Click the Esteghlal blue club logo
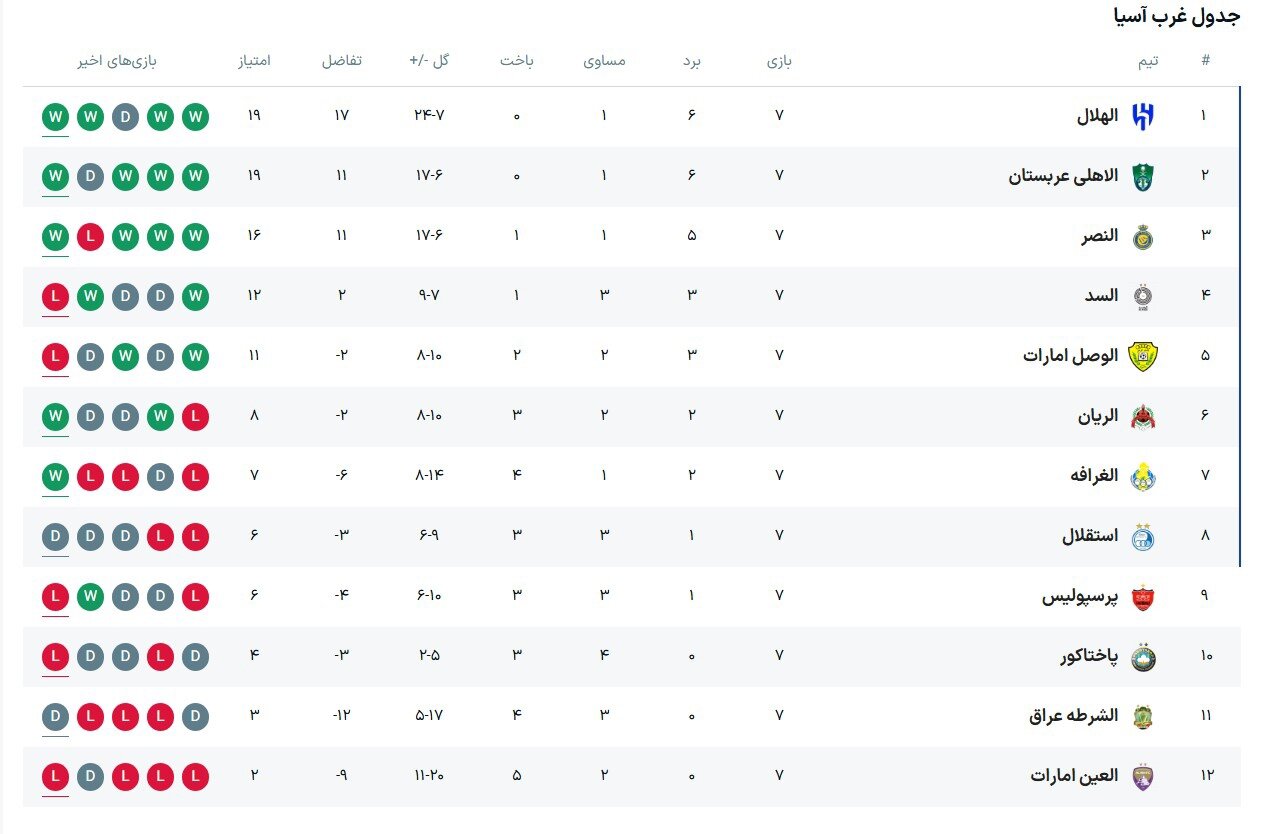The height and width of the screenshot is (834, 1278). click(1142, 536)
